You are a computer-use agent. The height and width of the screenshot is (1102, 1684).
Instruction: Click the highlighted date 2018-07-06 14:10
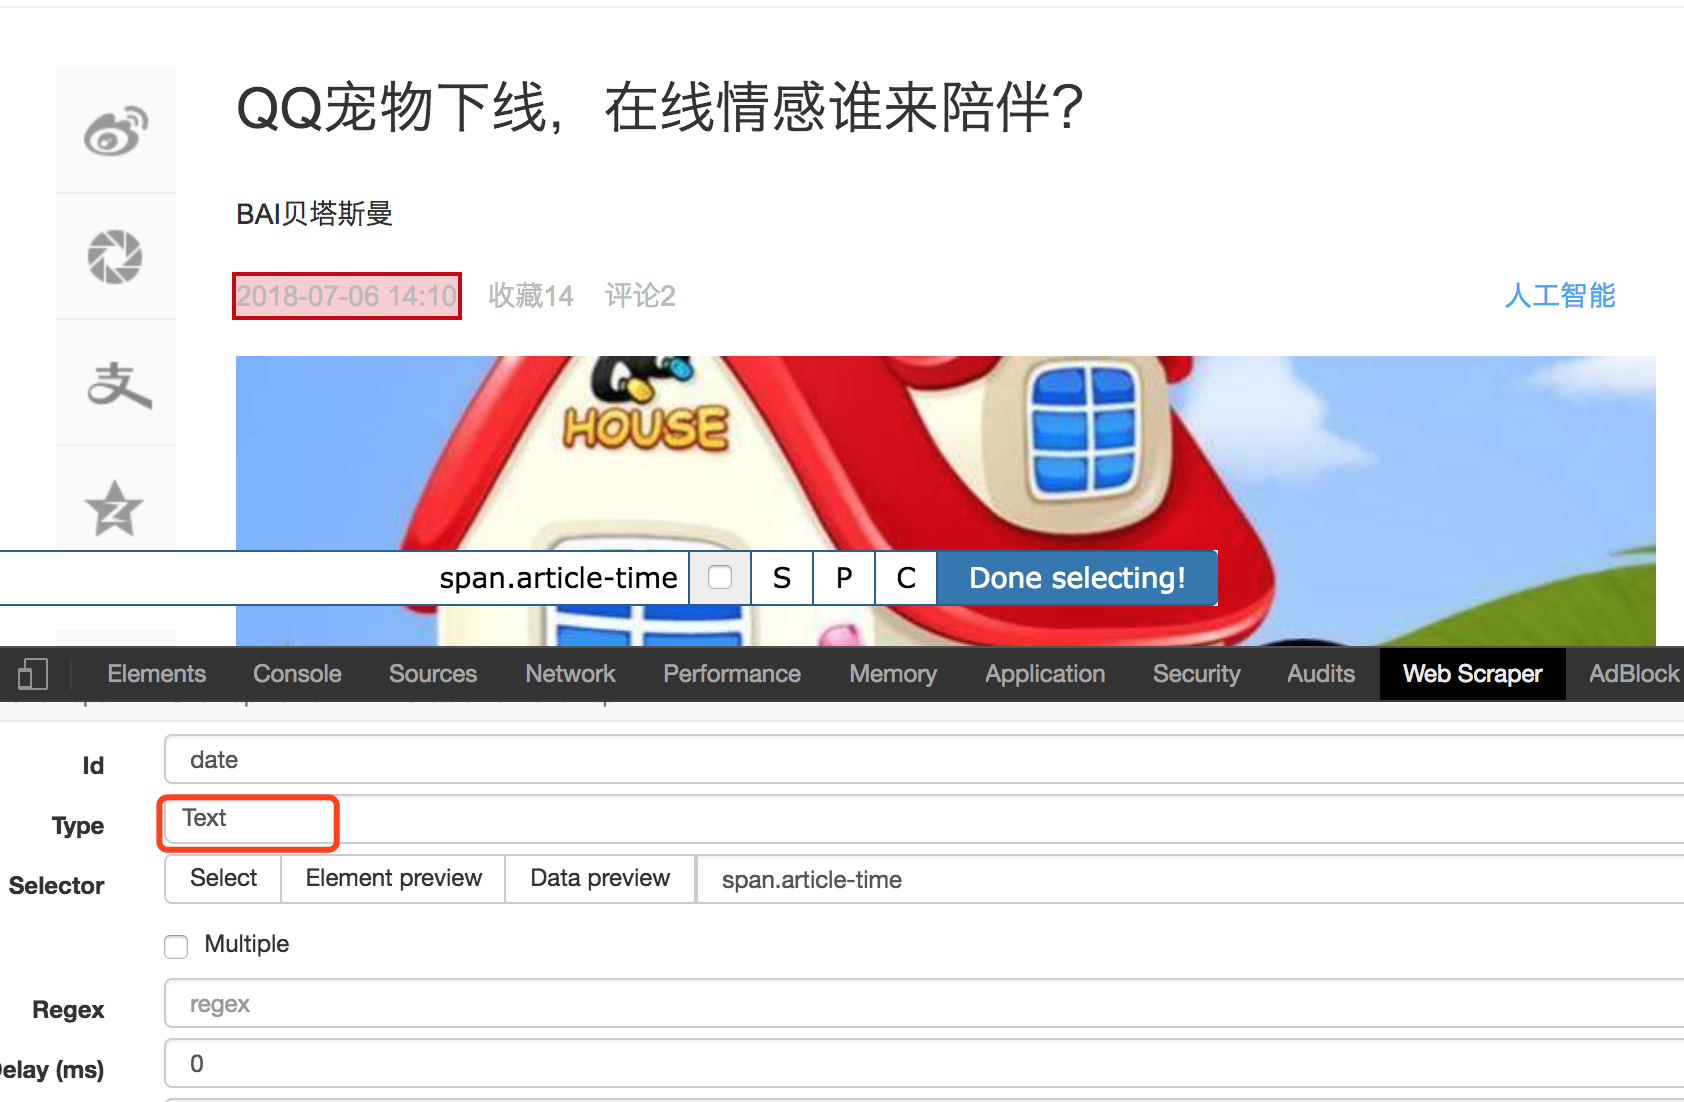347,296
